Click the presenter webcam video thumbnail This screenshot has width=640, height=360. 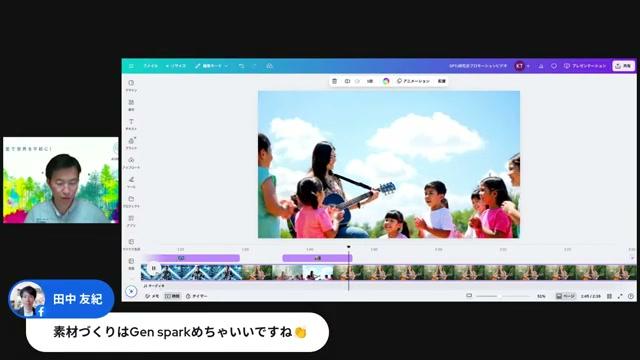(61, 180)
